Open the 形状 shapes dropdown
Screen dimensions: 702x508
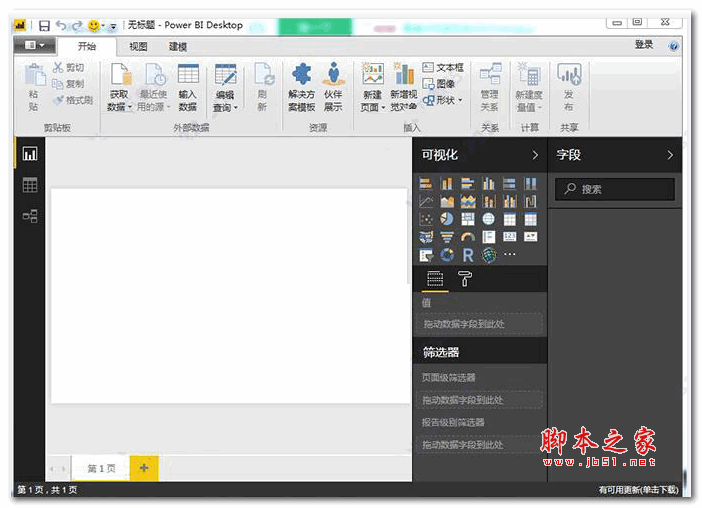[x=446, y=100]
